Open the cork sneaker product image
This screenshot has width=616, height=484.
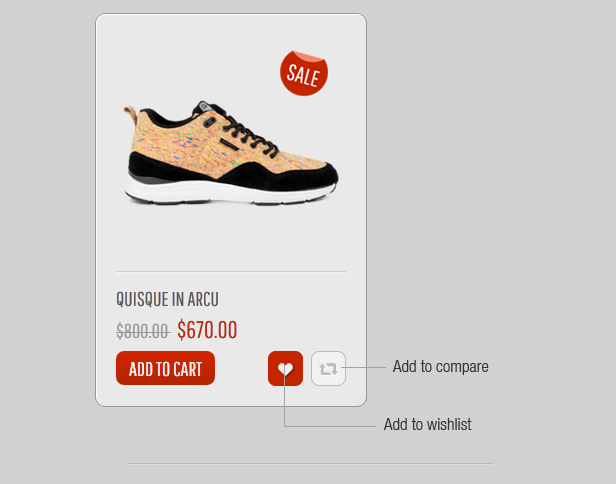pos(231,153)
